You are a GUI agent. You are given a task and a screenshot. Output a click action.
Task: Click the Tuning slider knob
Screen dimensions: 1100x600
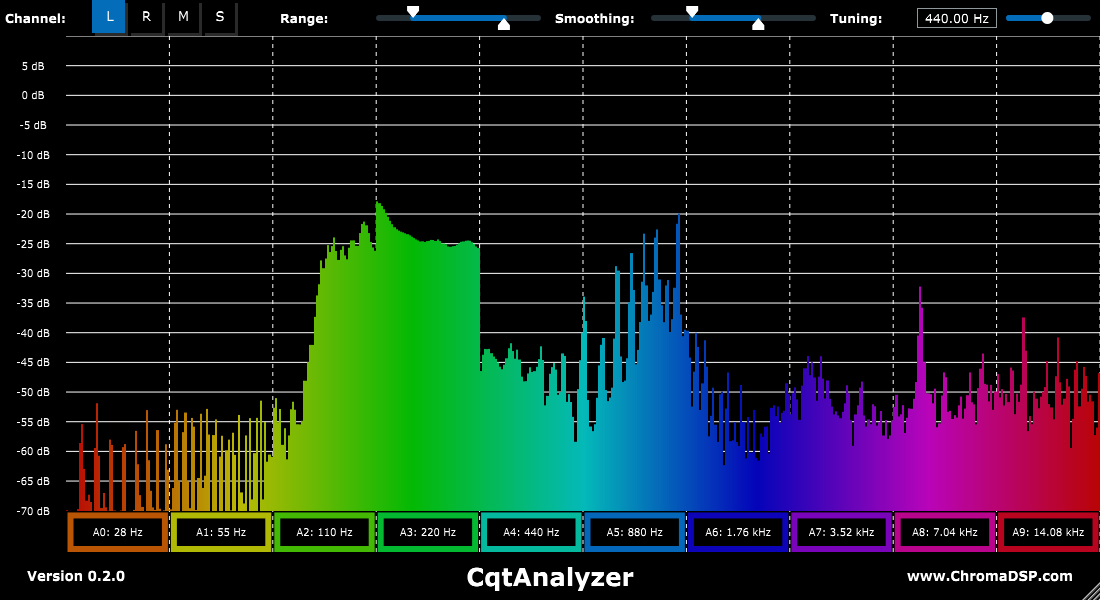tap(1047, 18)
